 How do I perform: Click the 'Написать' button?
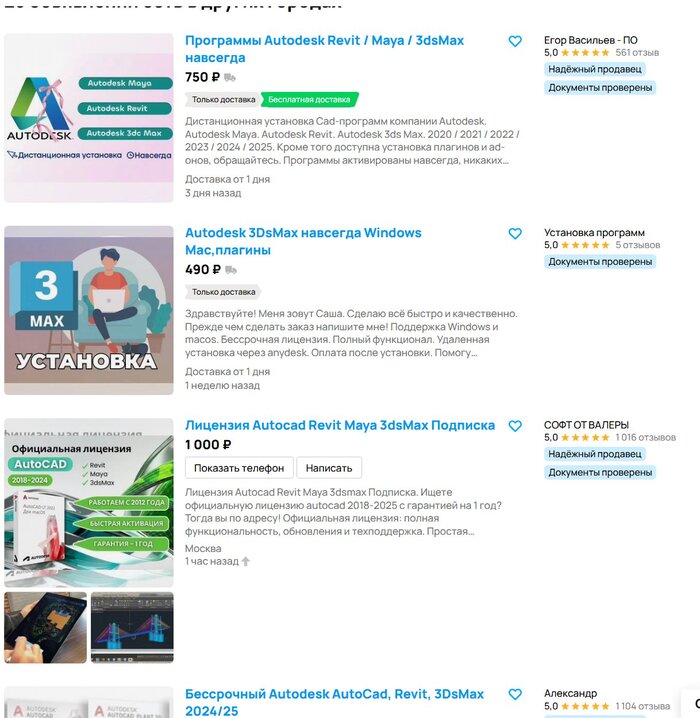coord(329,468)
